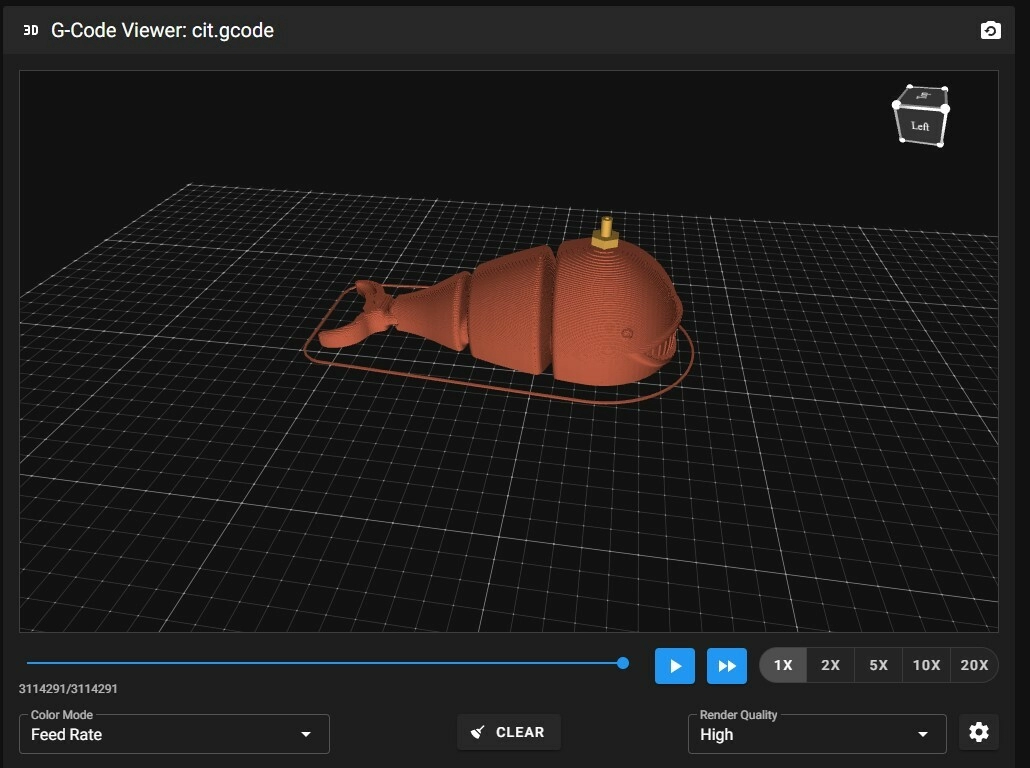
Task: Open the Color Mode dropdown showing Feed Rate
Action: [x=173, y=734]
